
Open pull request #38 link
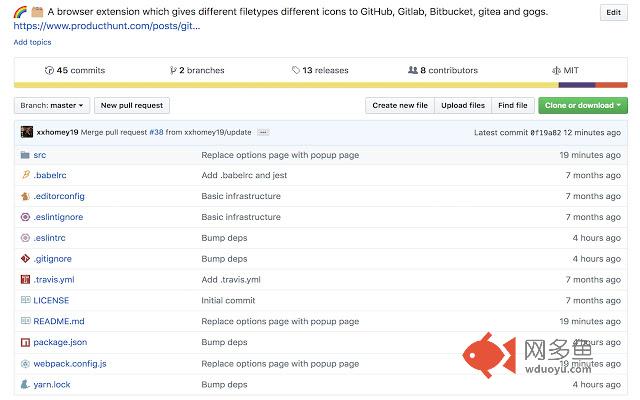156,132
